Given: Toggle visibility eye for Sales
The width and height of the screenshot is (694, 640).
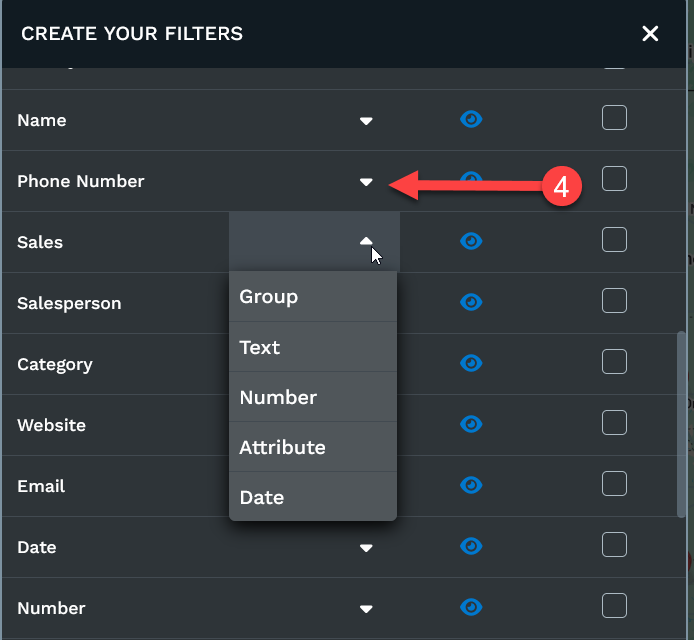Looking at the screenshot, I should 471,241.
